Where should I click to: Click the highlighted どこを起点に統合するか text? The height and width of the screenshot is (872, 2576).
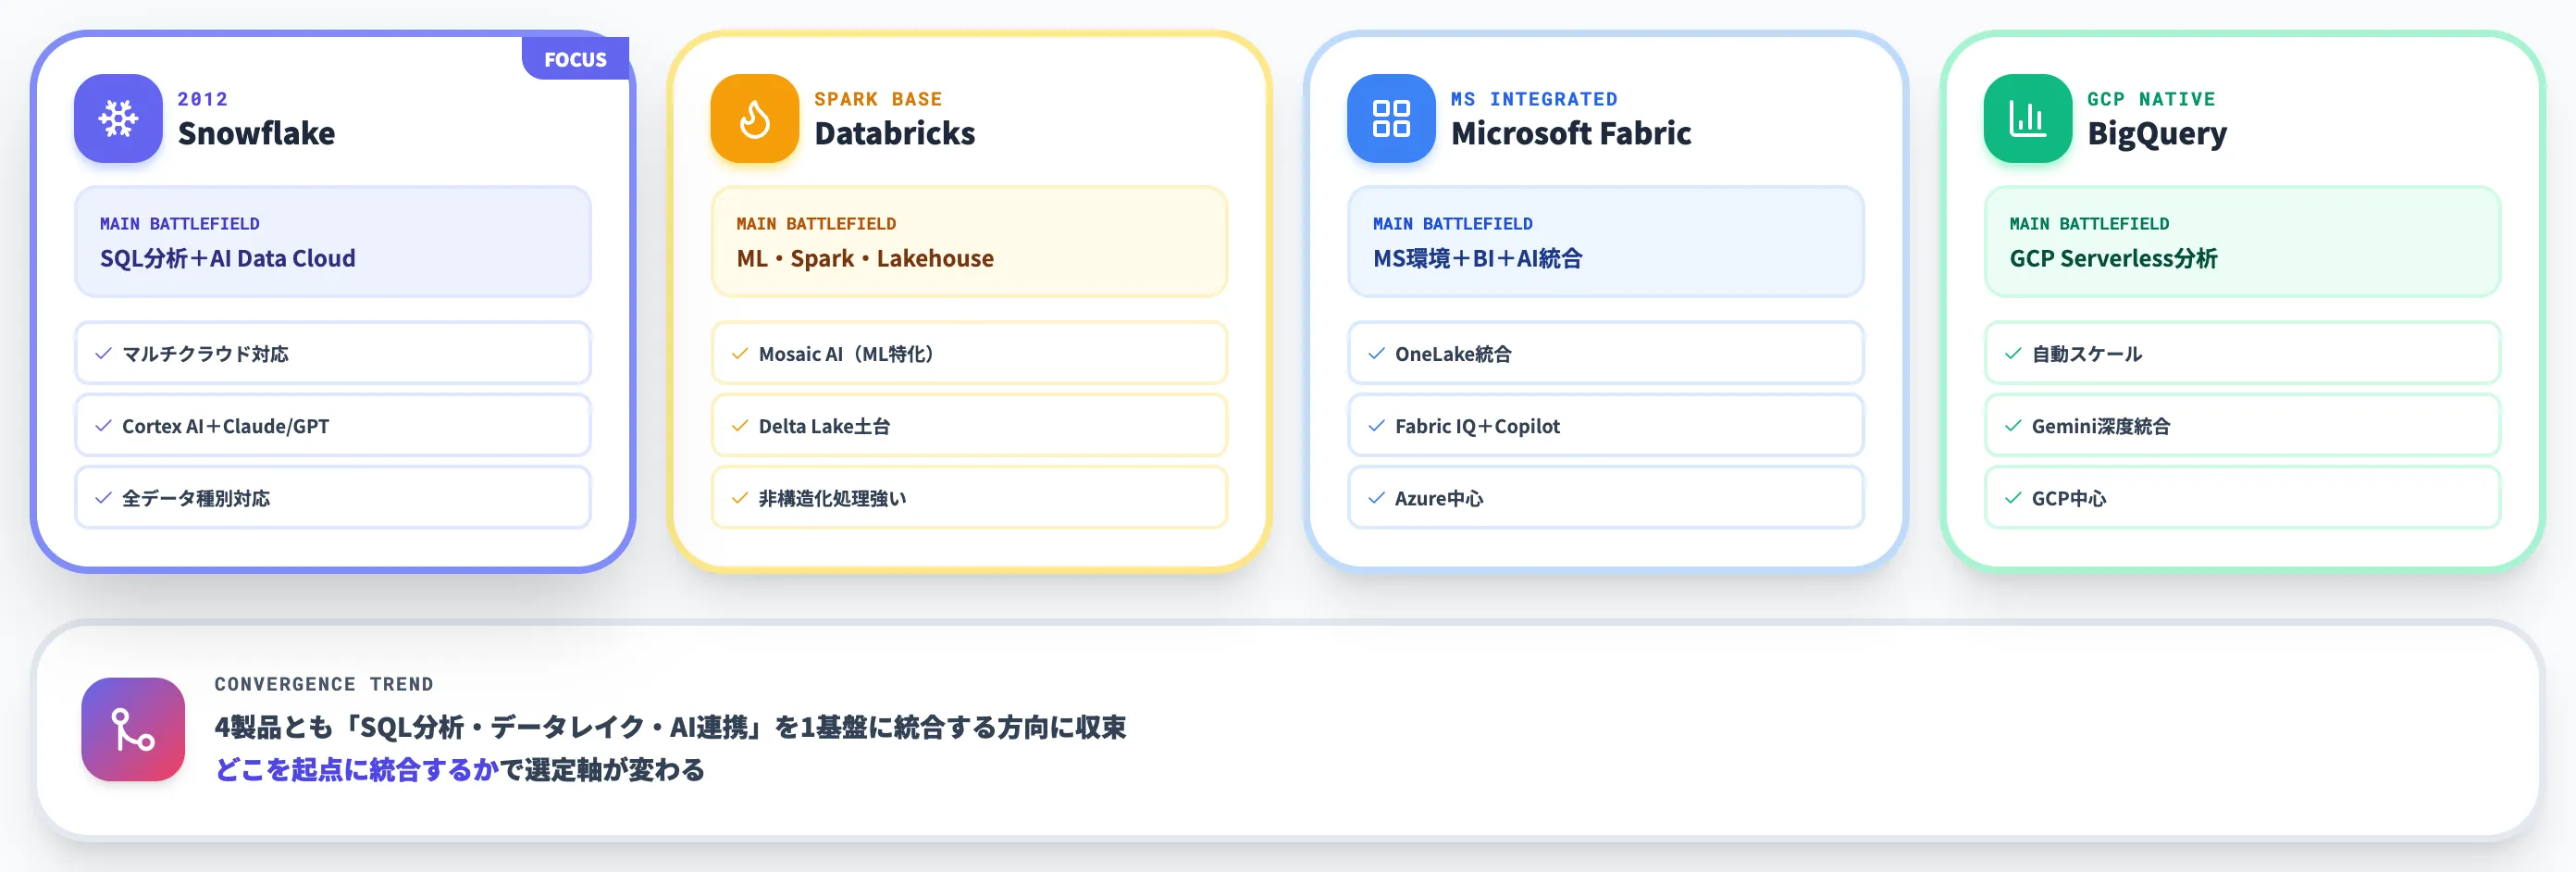[356, 770]
